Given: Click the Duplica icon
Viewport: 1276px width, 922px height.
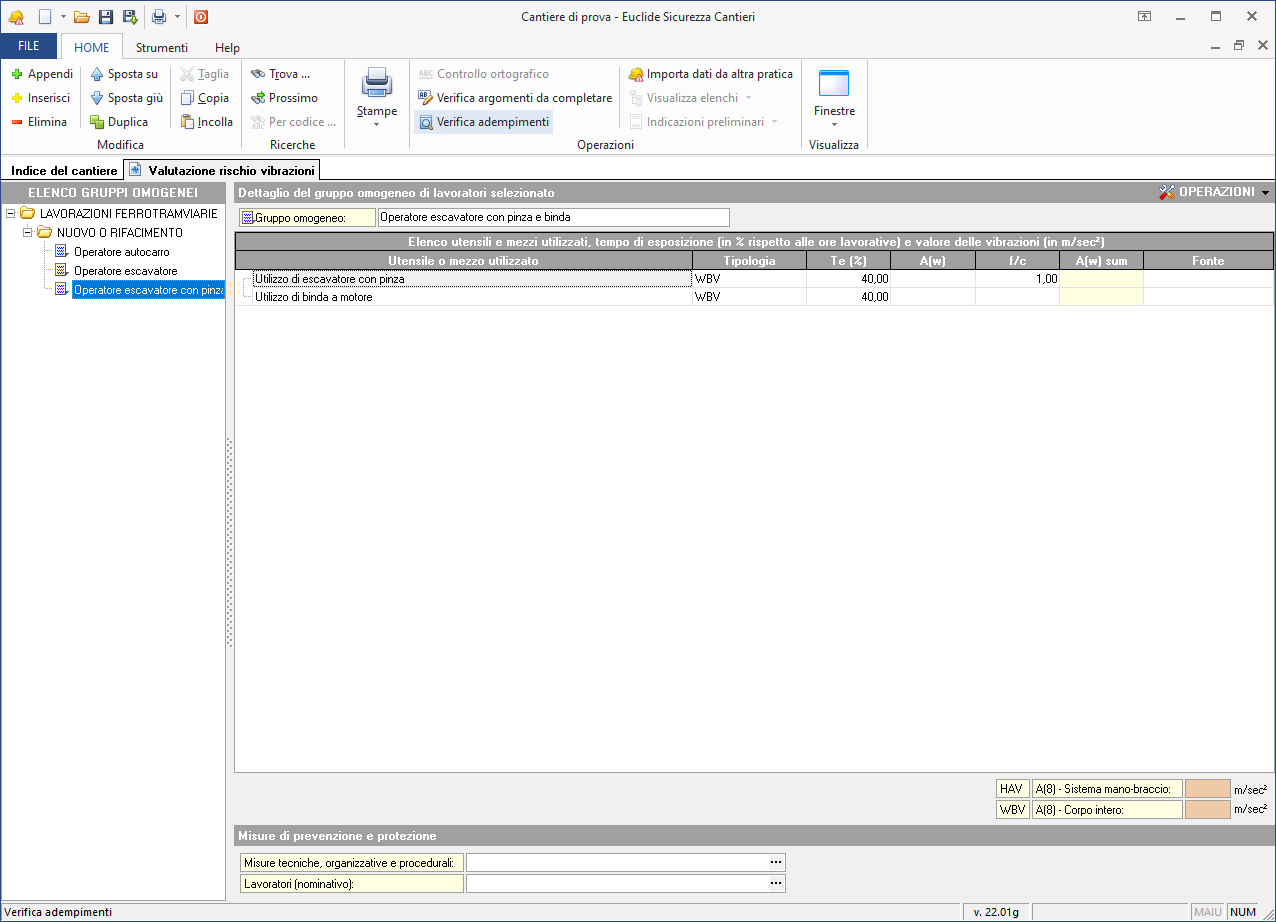Looking at the screenshot, I should coord(97,122).
